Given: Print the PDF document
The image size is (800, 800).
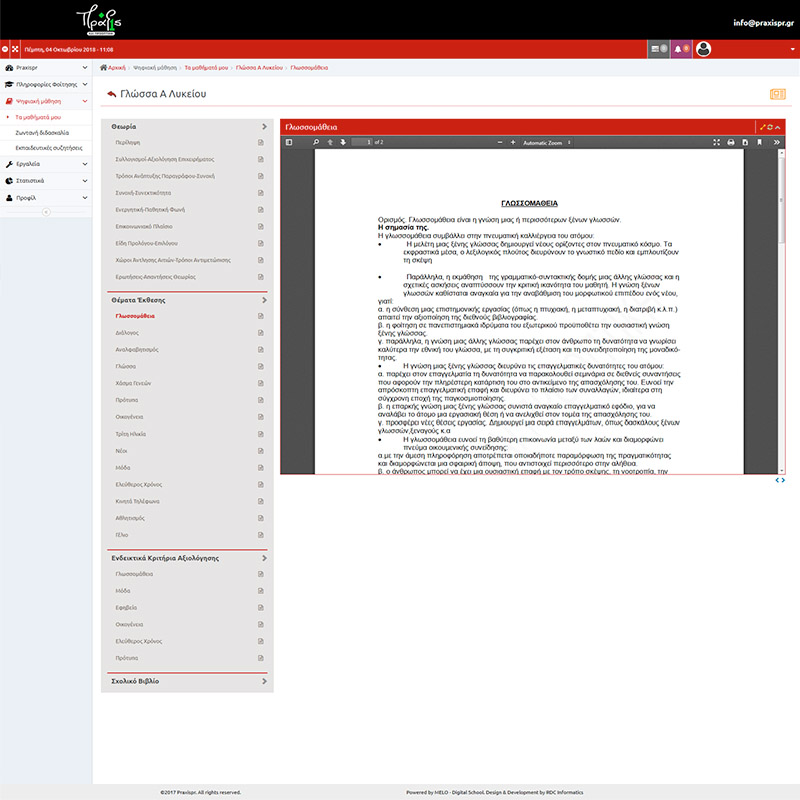Looking at the screenshot, I should click(x=731, y=143).
